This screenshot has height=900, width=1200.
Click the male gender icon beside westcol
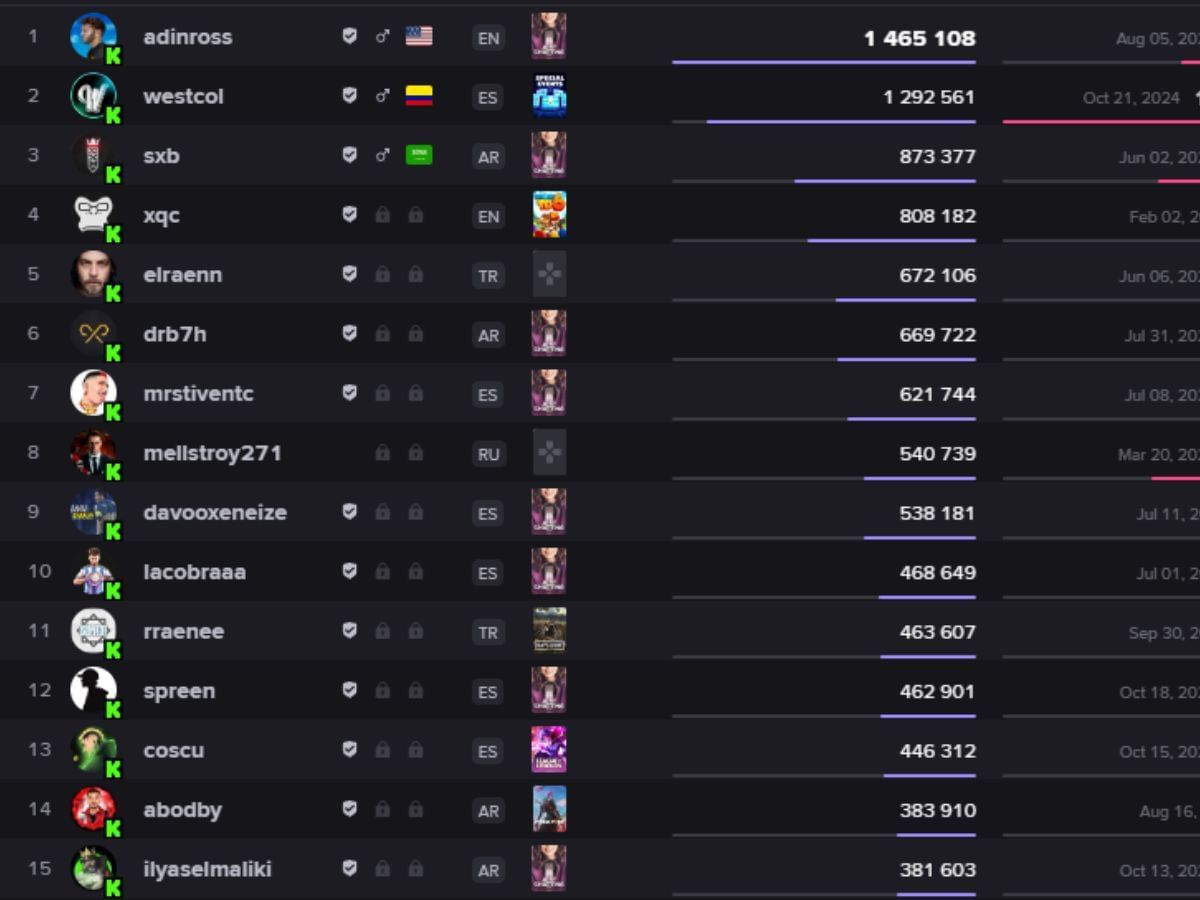click(x=384, y=97)
